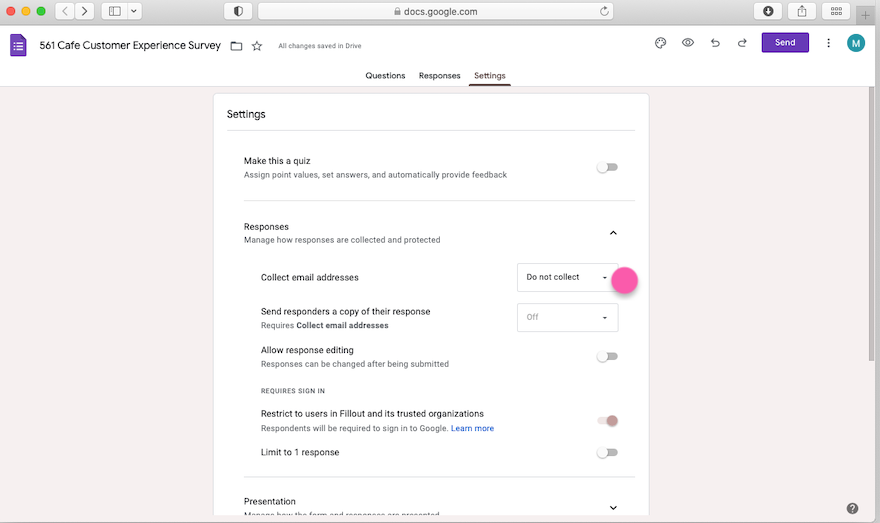Expand the Presentation section
880x523 pixels.
613,507
